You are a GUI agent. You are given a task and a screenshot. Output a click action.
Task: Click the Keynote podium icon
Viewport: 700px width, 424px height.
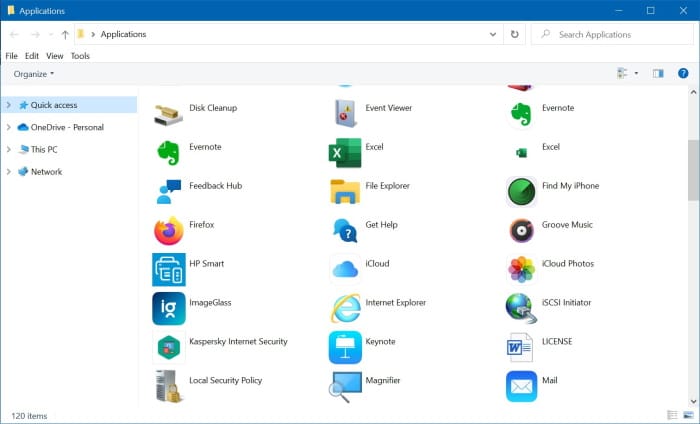click(x=345, y=347)
